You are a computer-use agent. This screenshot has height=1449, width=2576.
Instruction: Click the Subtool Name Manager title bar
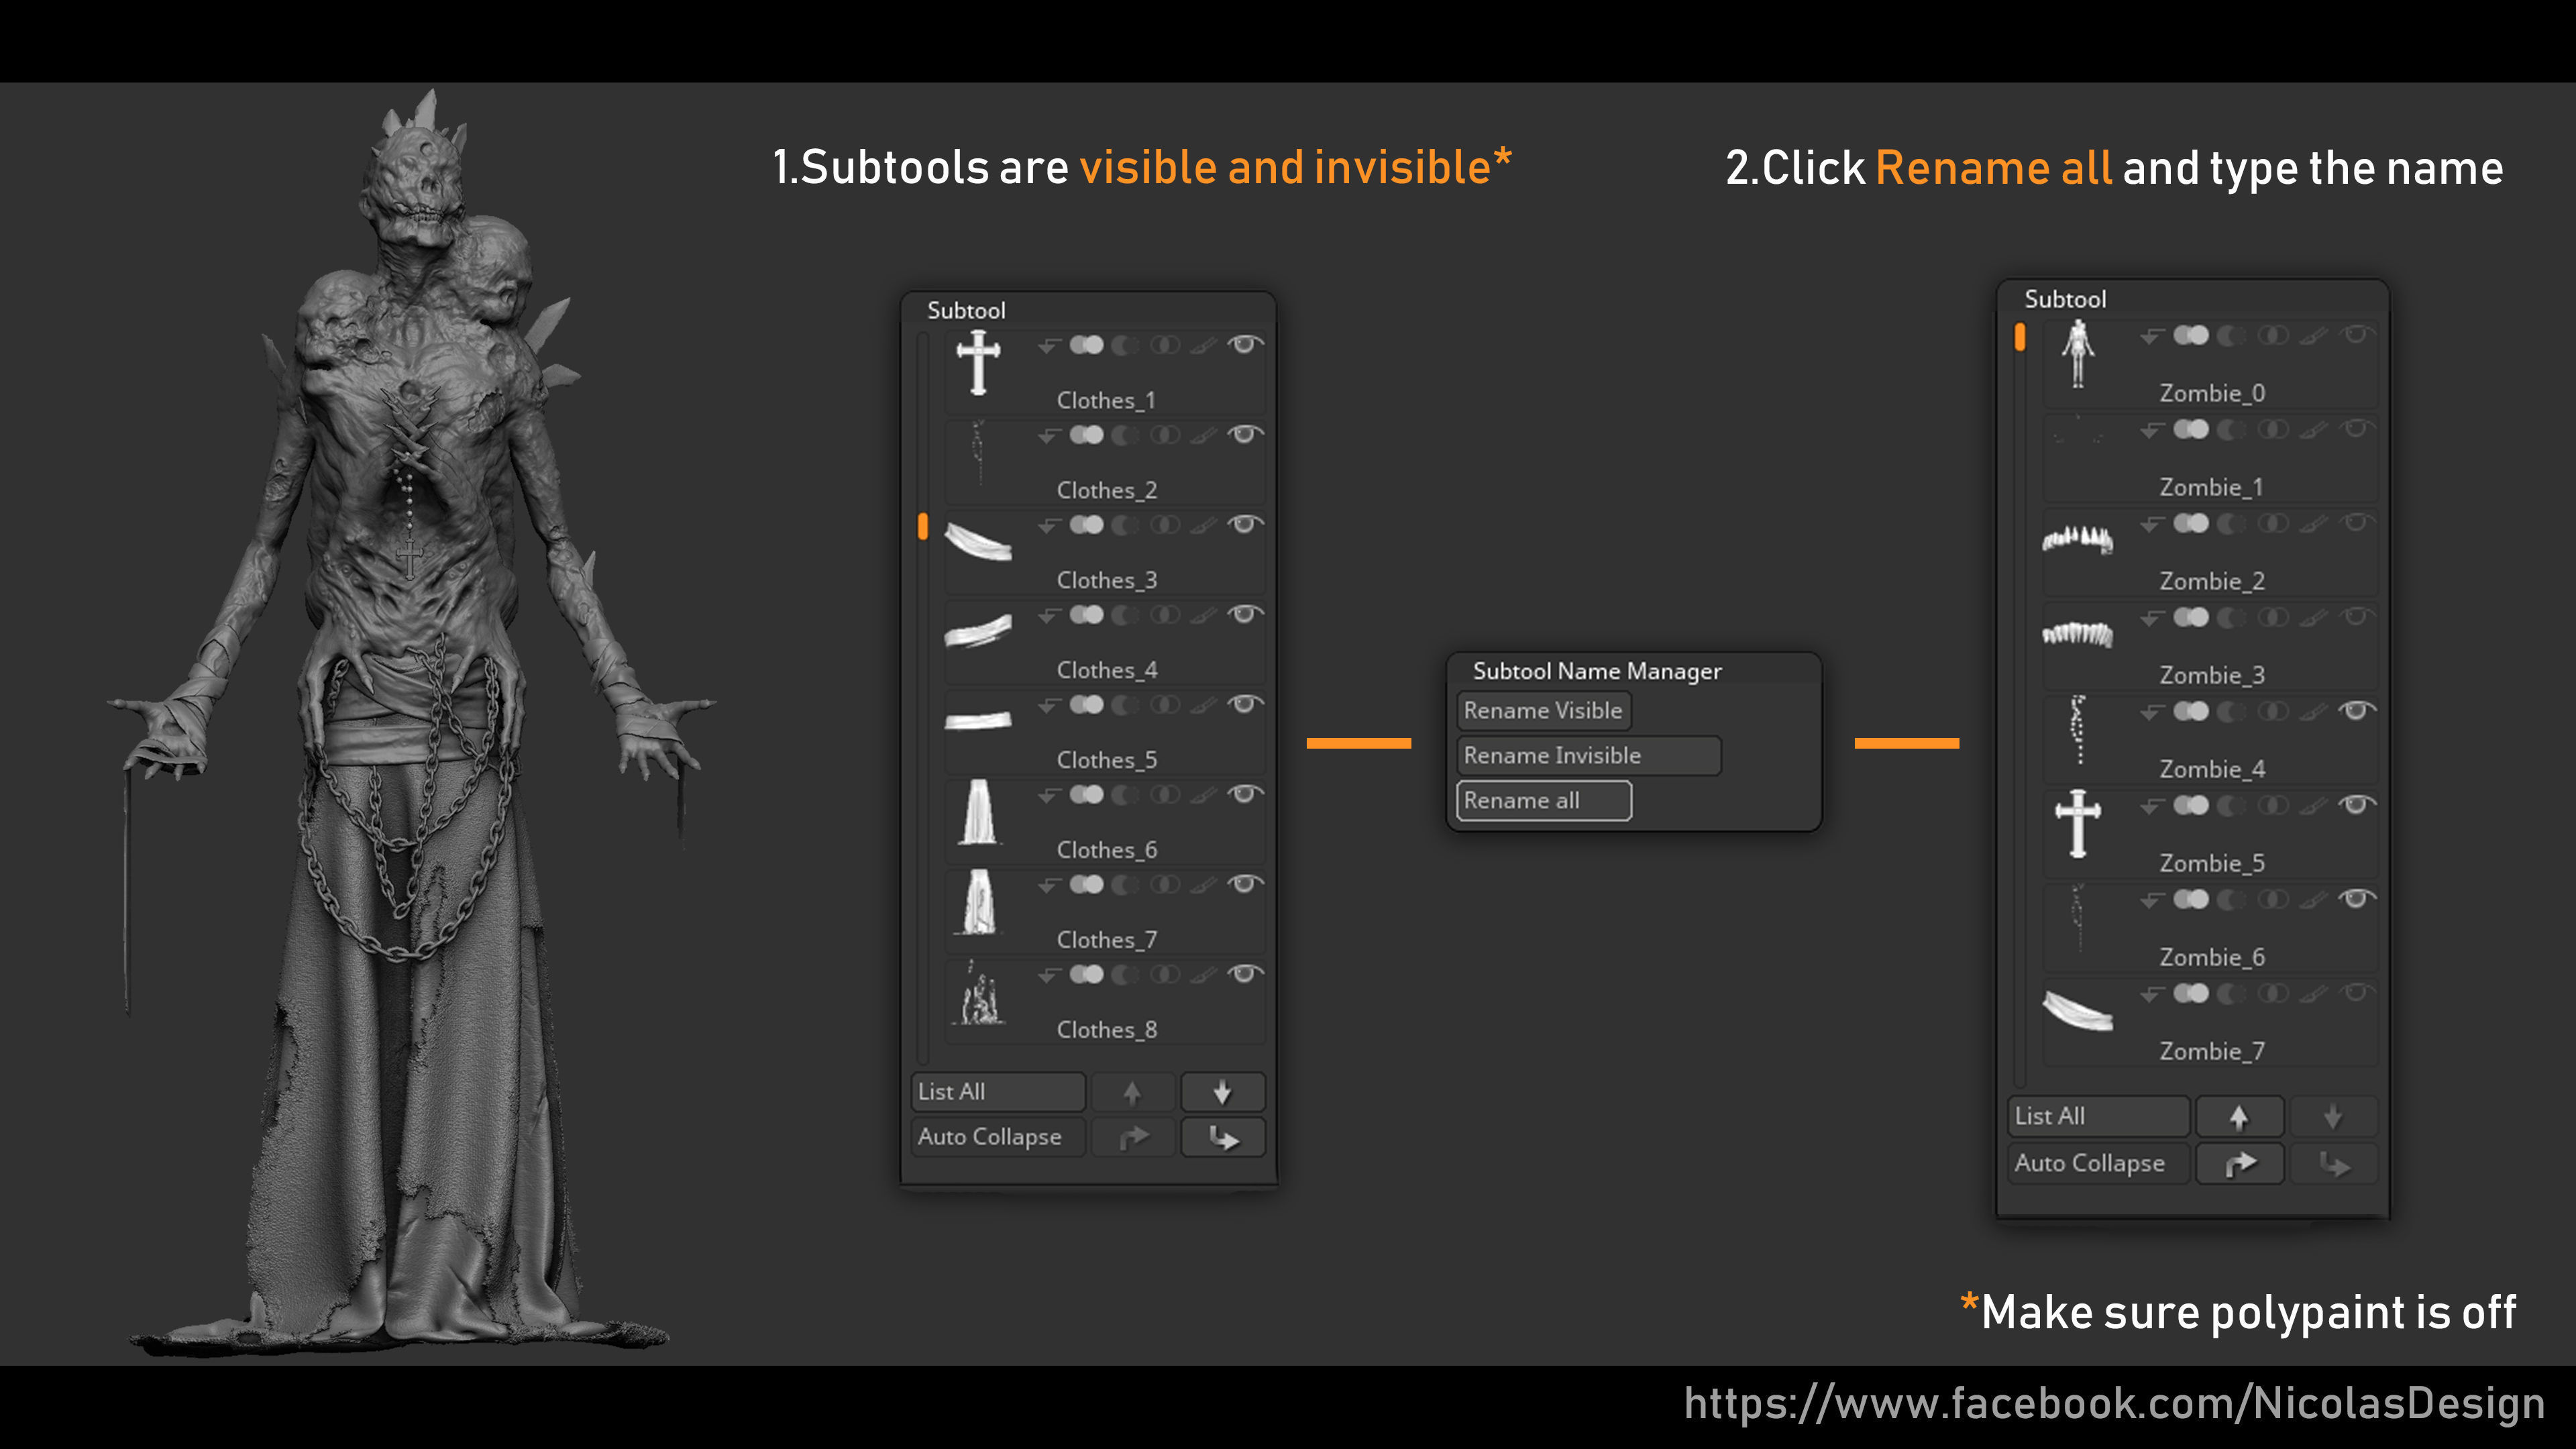[x=1596, y=671]
